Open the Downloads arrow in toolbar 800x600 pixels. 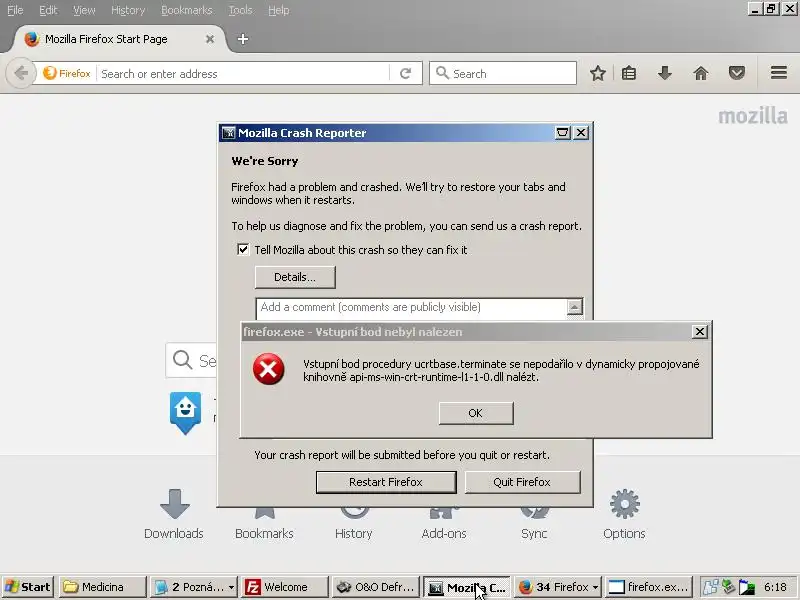tap(664, 73)
